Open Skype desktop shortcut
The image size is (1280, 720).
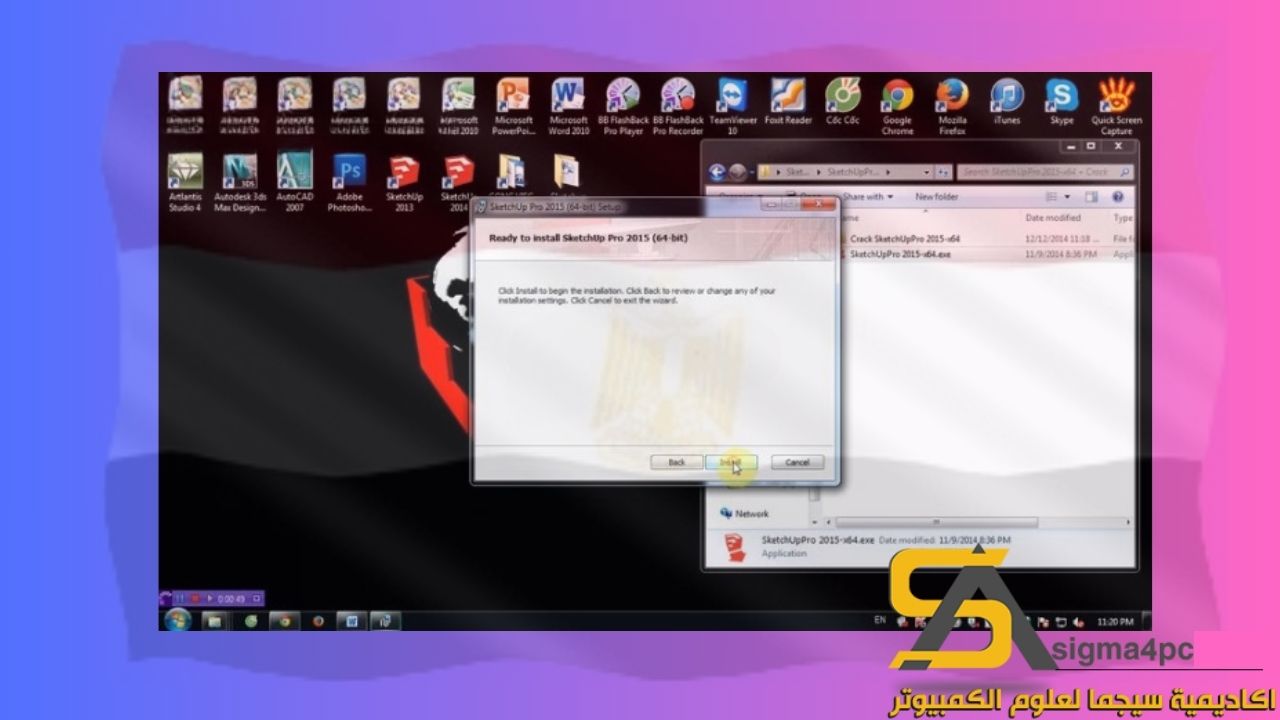(1062, 102)
